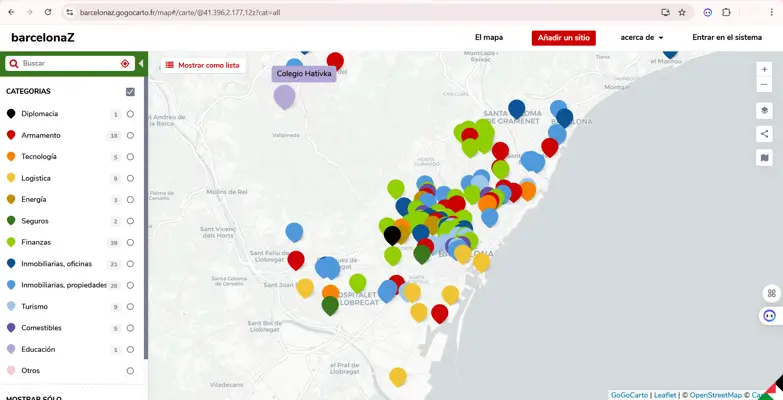The height and width of the screenshot is (400, 783).
Task: Click the Comestibles category label
Action: tap(41, 328)
